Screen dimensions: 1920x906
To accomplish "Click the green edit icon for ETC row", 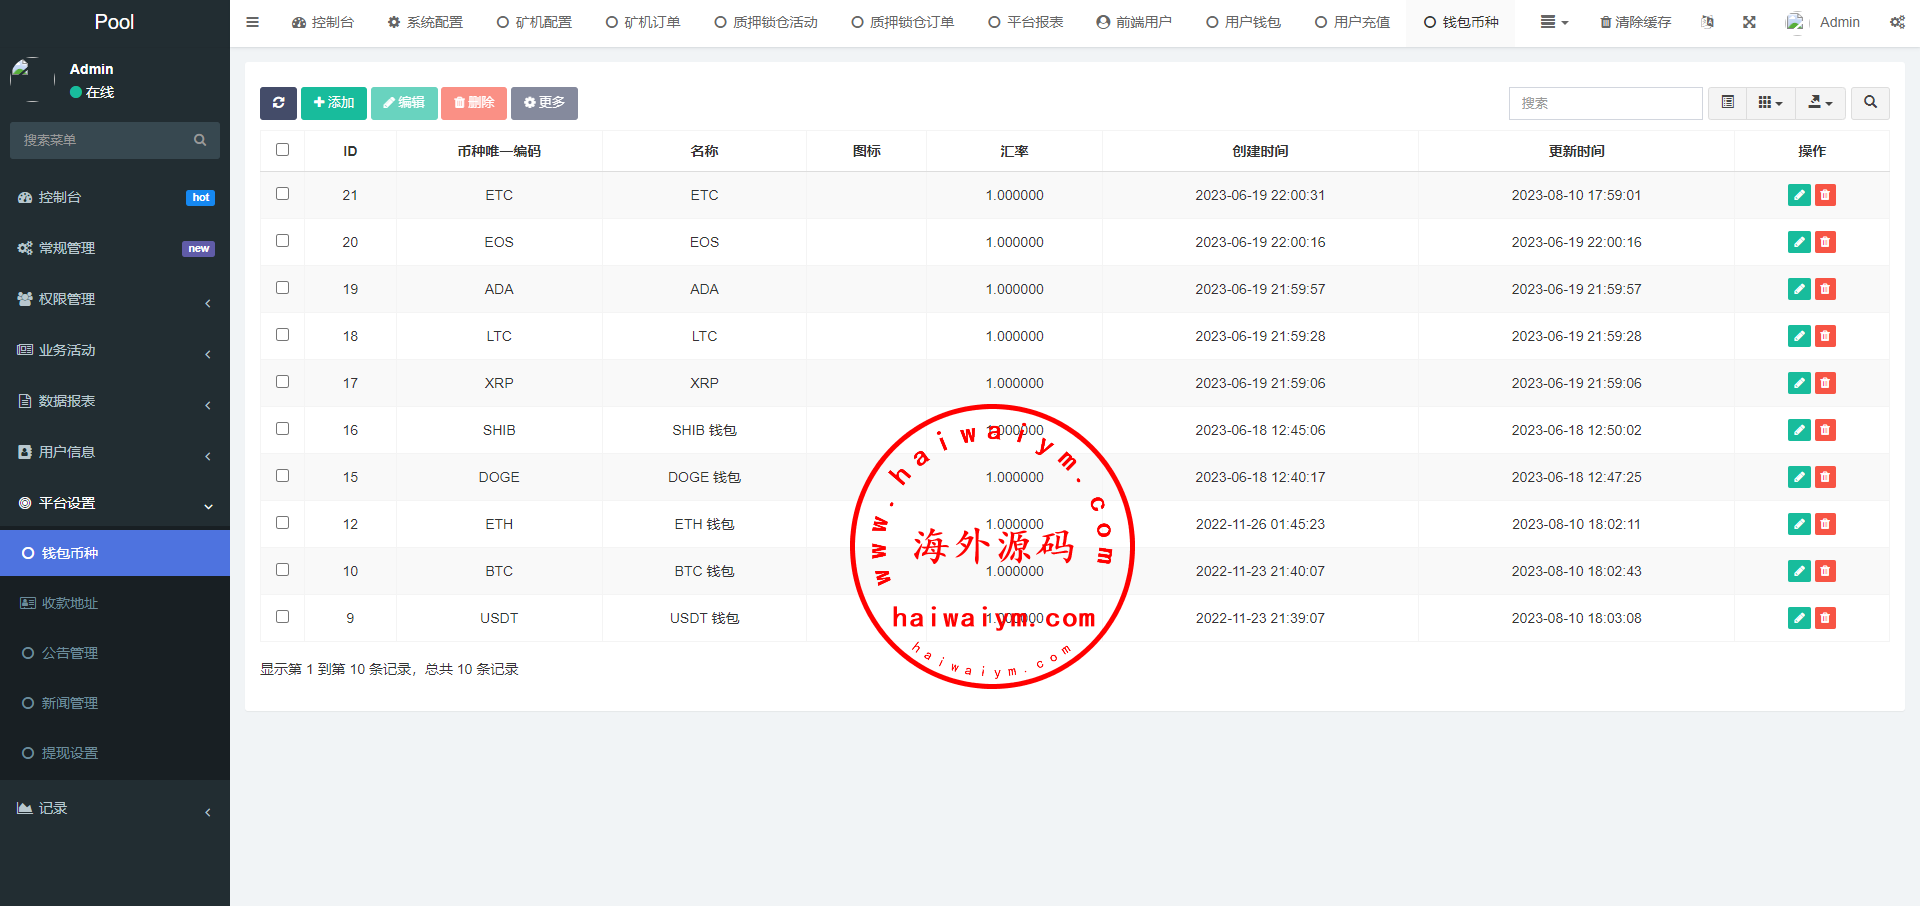I will click(x=1799, y=195).
